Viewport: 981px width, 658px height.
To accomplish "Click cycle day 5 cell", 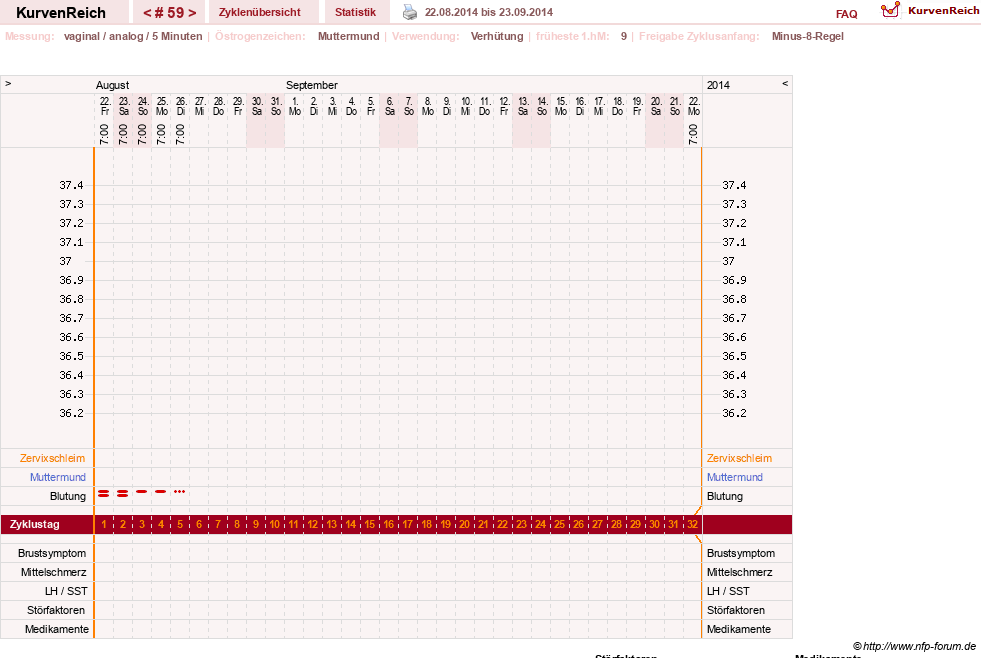I will pos(180,524).
